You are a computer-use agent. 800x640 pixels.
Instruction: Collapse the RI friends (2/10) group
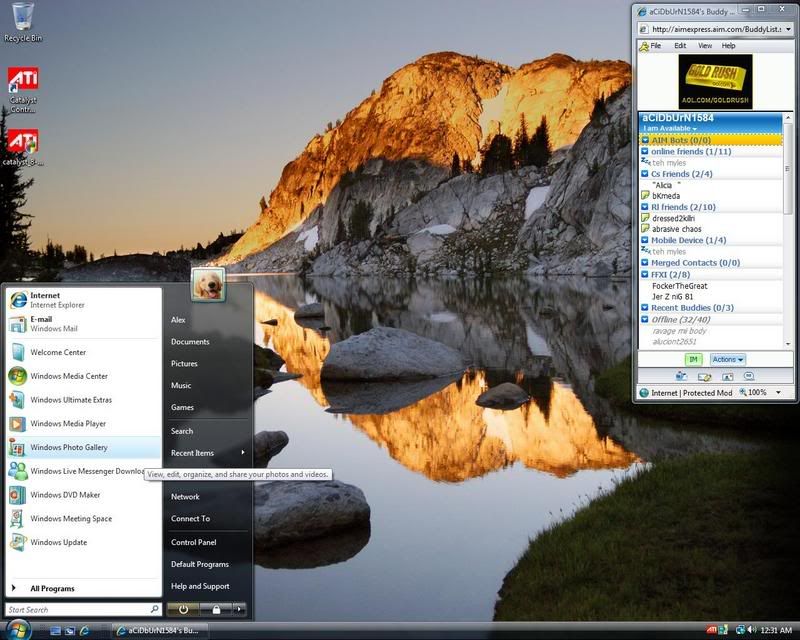[x=645, y=207]
